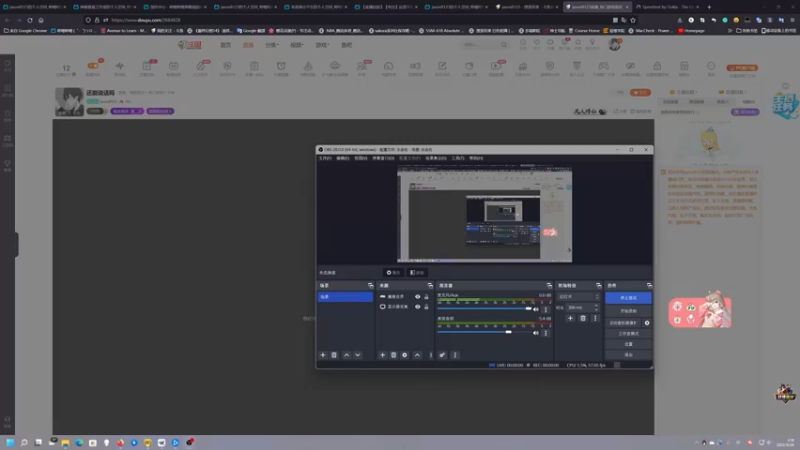
Task: Pop out the Scenes dock panel
Action: 370,285
